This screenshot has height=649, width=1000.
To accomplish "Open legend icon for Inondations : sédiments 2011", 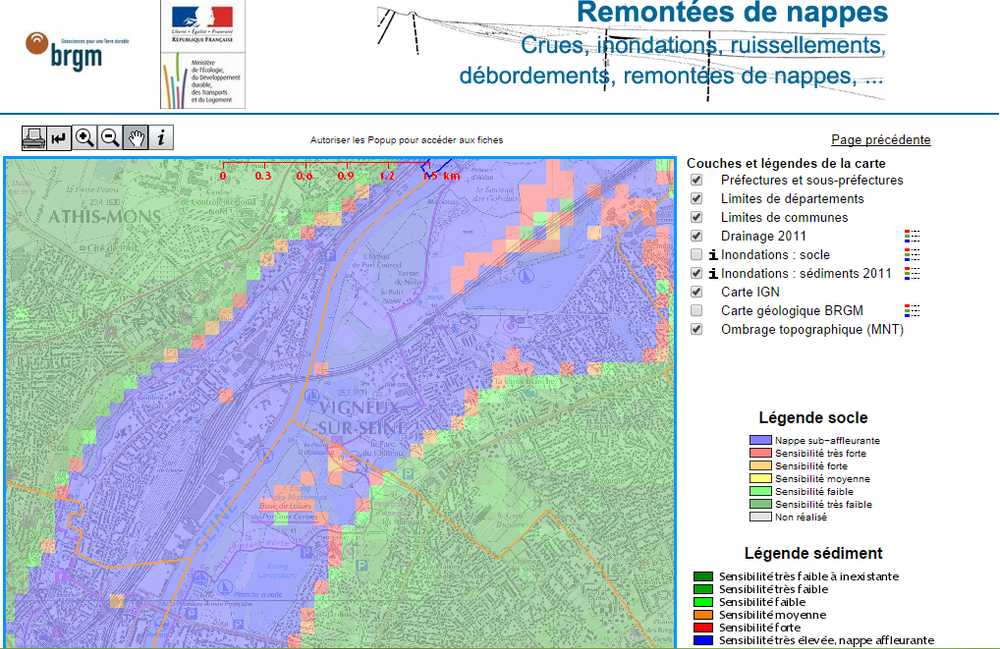I will [914, 272].
